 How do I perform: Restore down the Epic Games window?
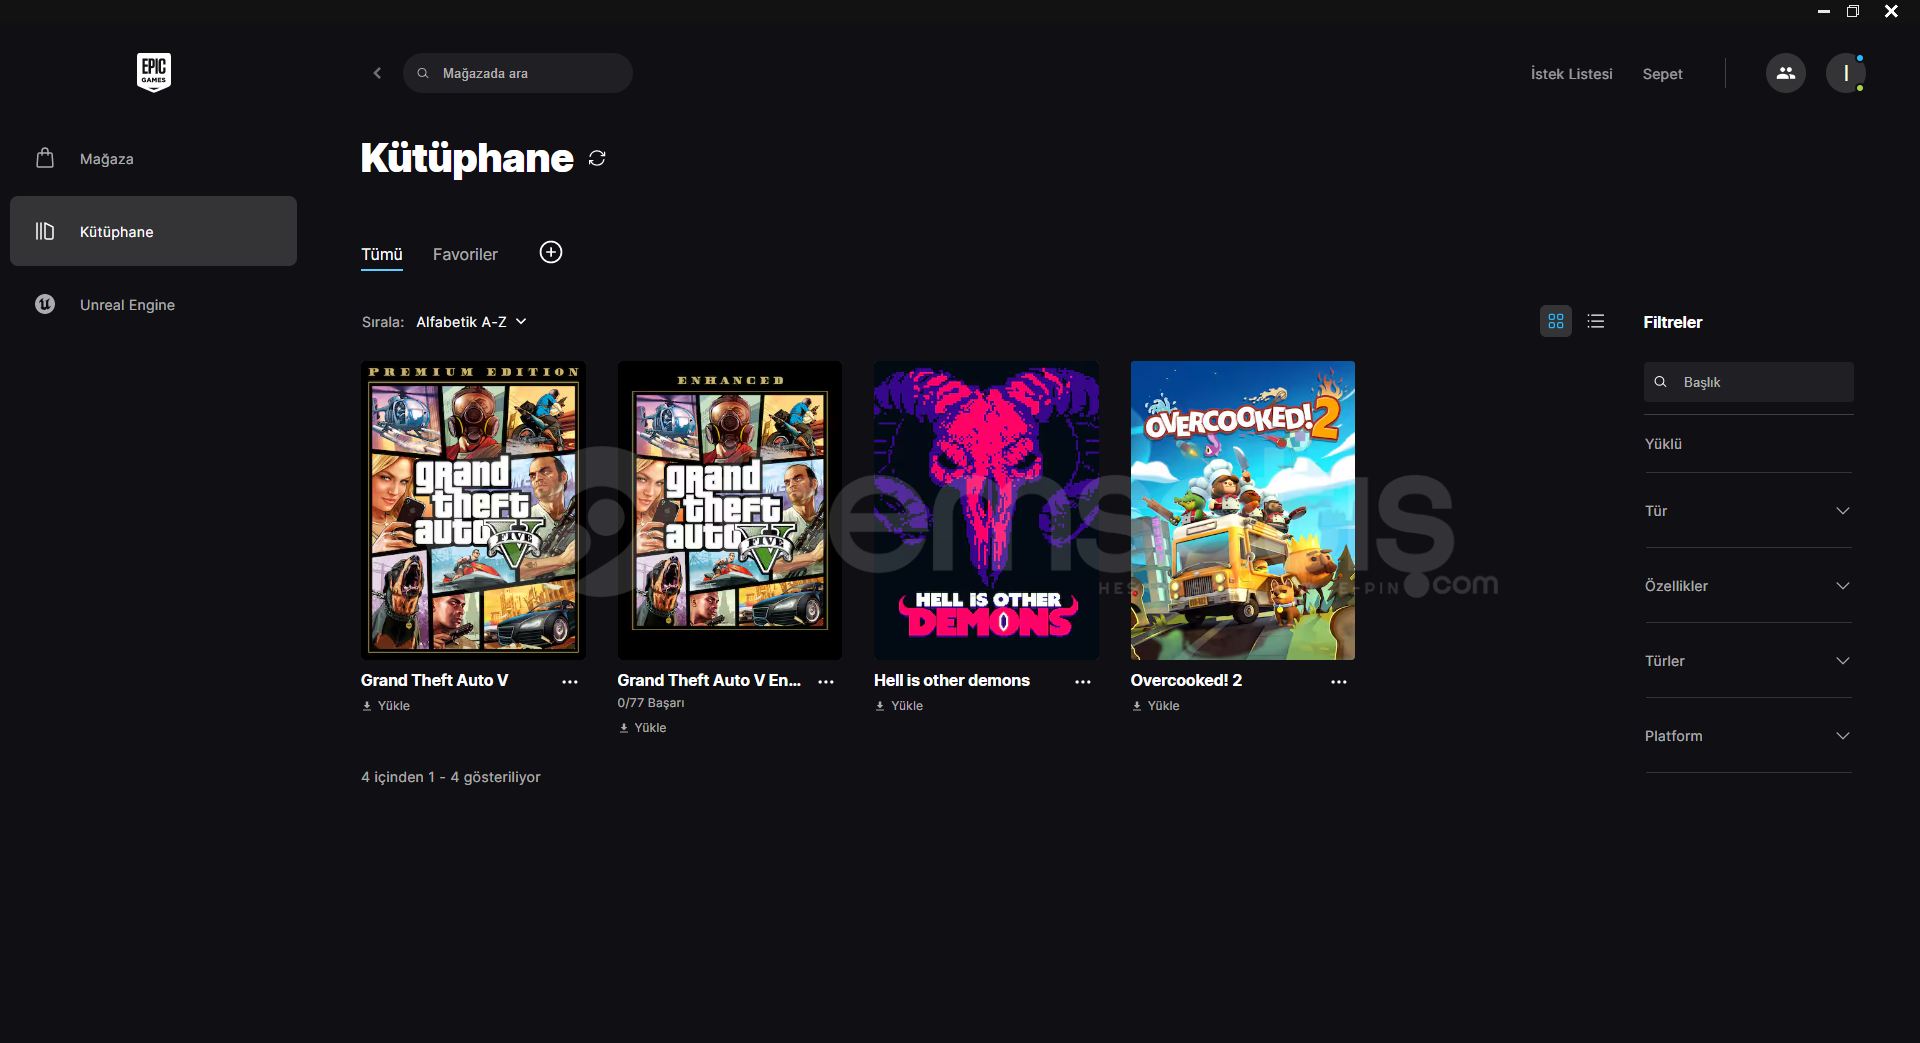[1853, 11]
